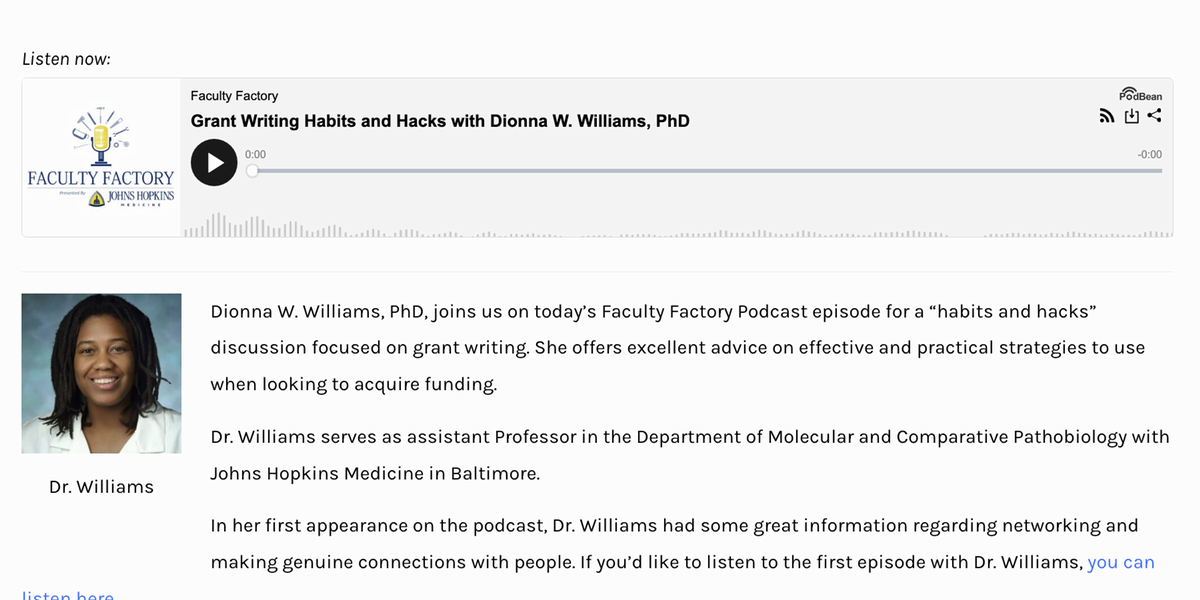The image size is (1200, 600).
Task: Click the portrait photo of Dr. Williams
Action: [x=101, y=373]
